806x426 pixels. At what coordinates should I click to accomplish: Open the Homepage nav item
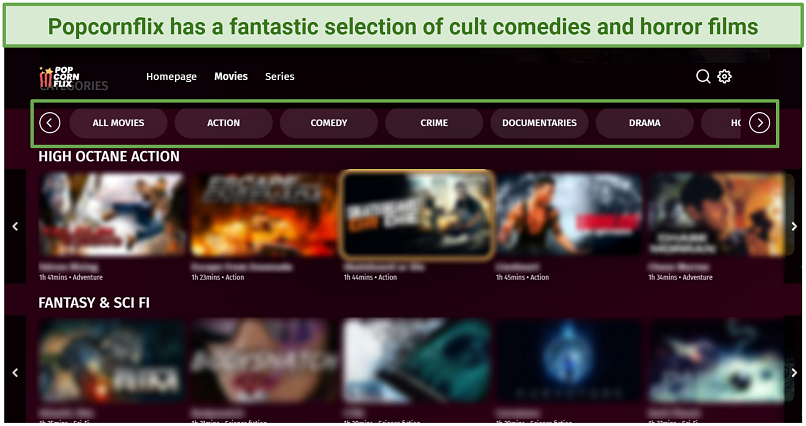pos(171,77)
